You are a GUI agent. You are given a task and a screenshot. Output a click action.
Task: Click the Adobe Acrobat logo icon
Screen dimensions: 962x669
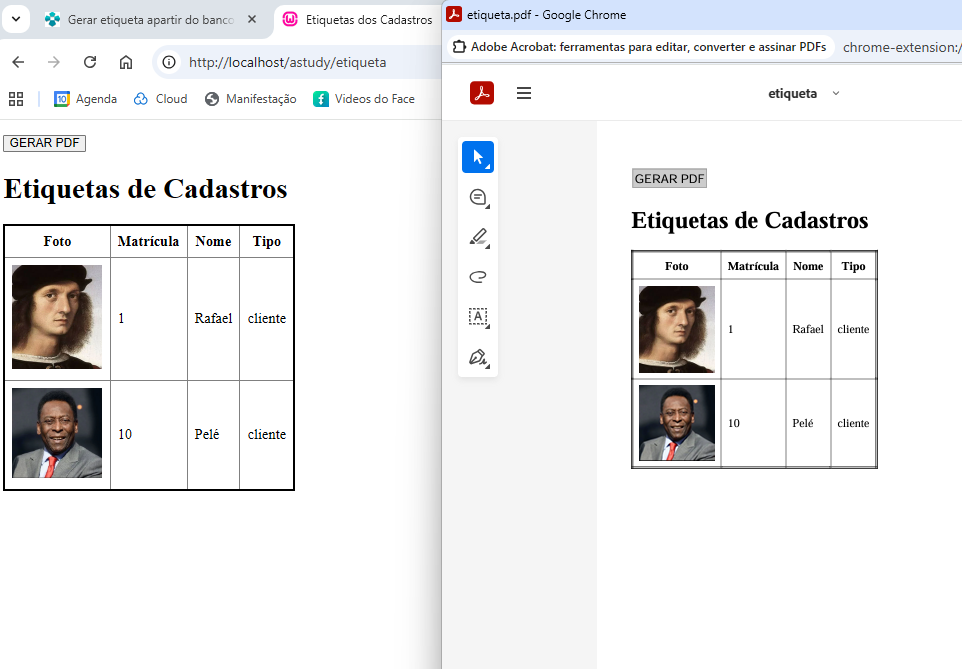click(x=482, y=93)
